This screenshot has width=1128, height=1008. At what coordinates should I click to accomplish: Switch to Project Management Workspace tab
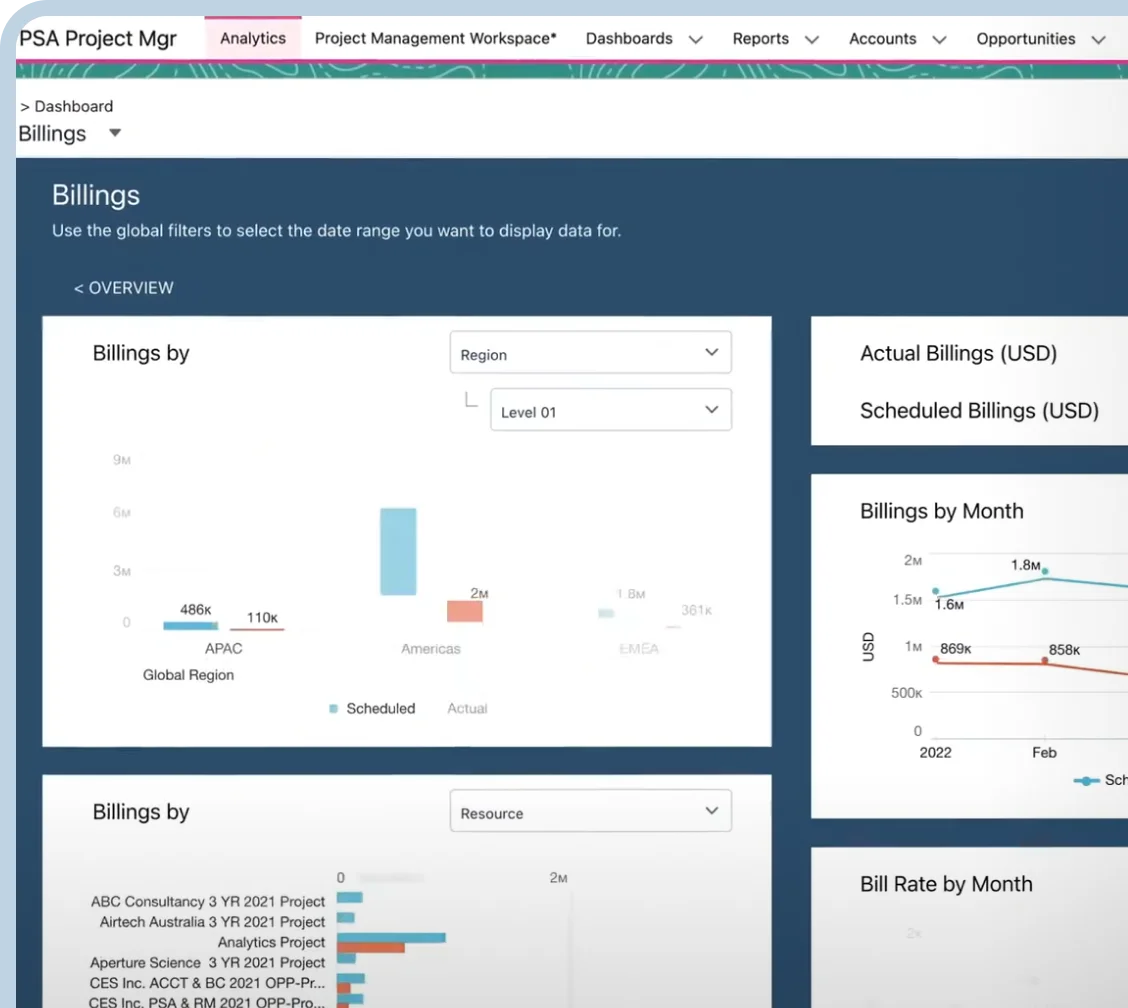click(435, 39)
